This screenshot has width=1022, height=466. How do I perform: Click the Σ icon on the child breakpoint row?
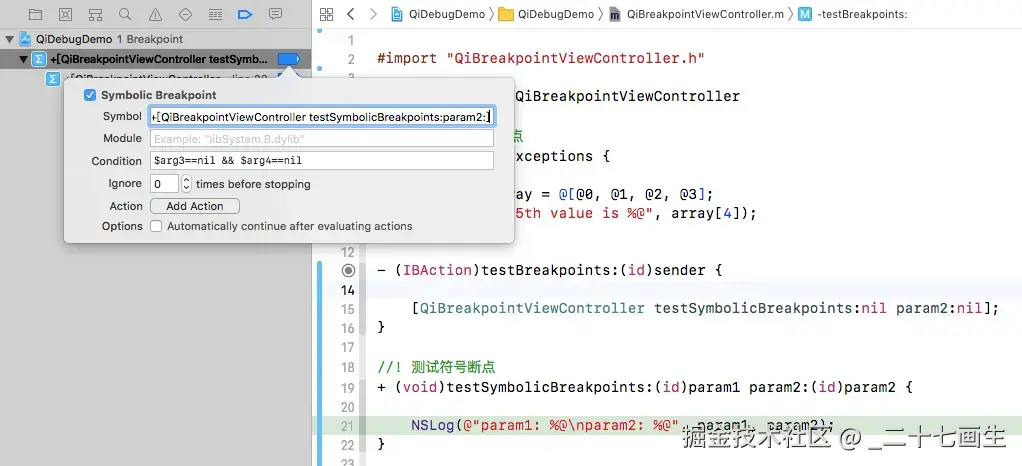click(x=52, y=79)
